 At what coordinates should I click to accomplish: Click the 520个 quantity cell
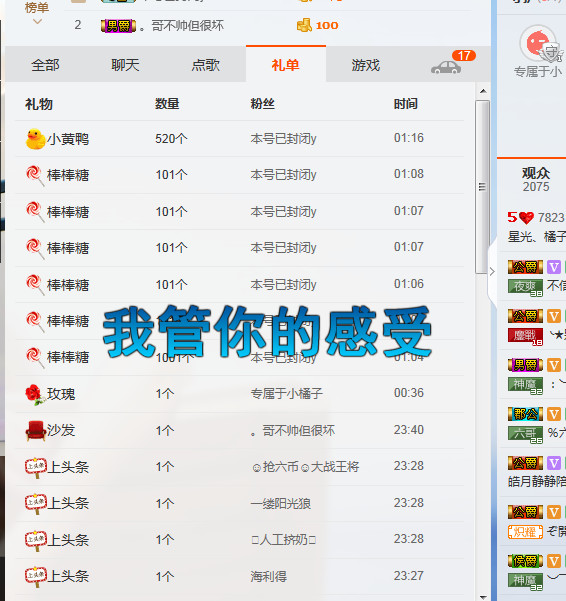(171, 138)
